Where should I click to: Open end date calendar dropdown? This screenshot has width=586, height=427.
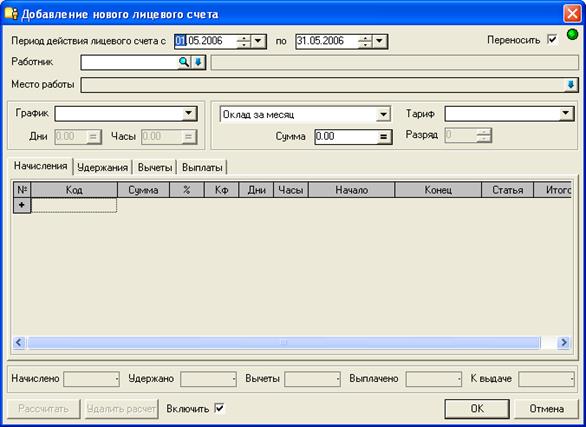click(x=379, y=41)
